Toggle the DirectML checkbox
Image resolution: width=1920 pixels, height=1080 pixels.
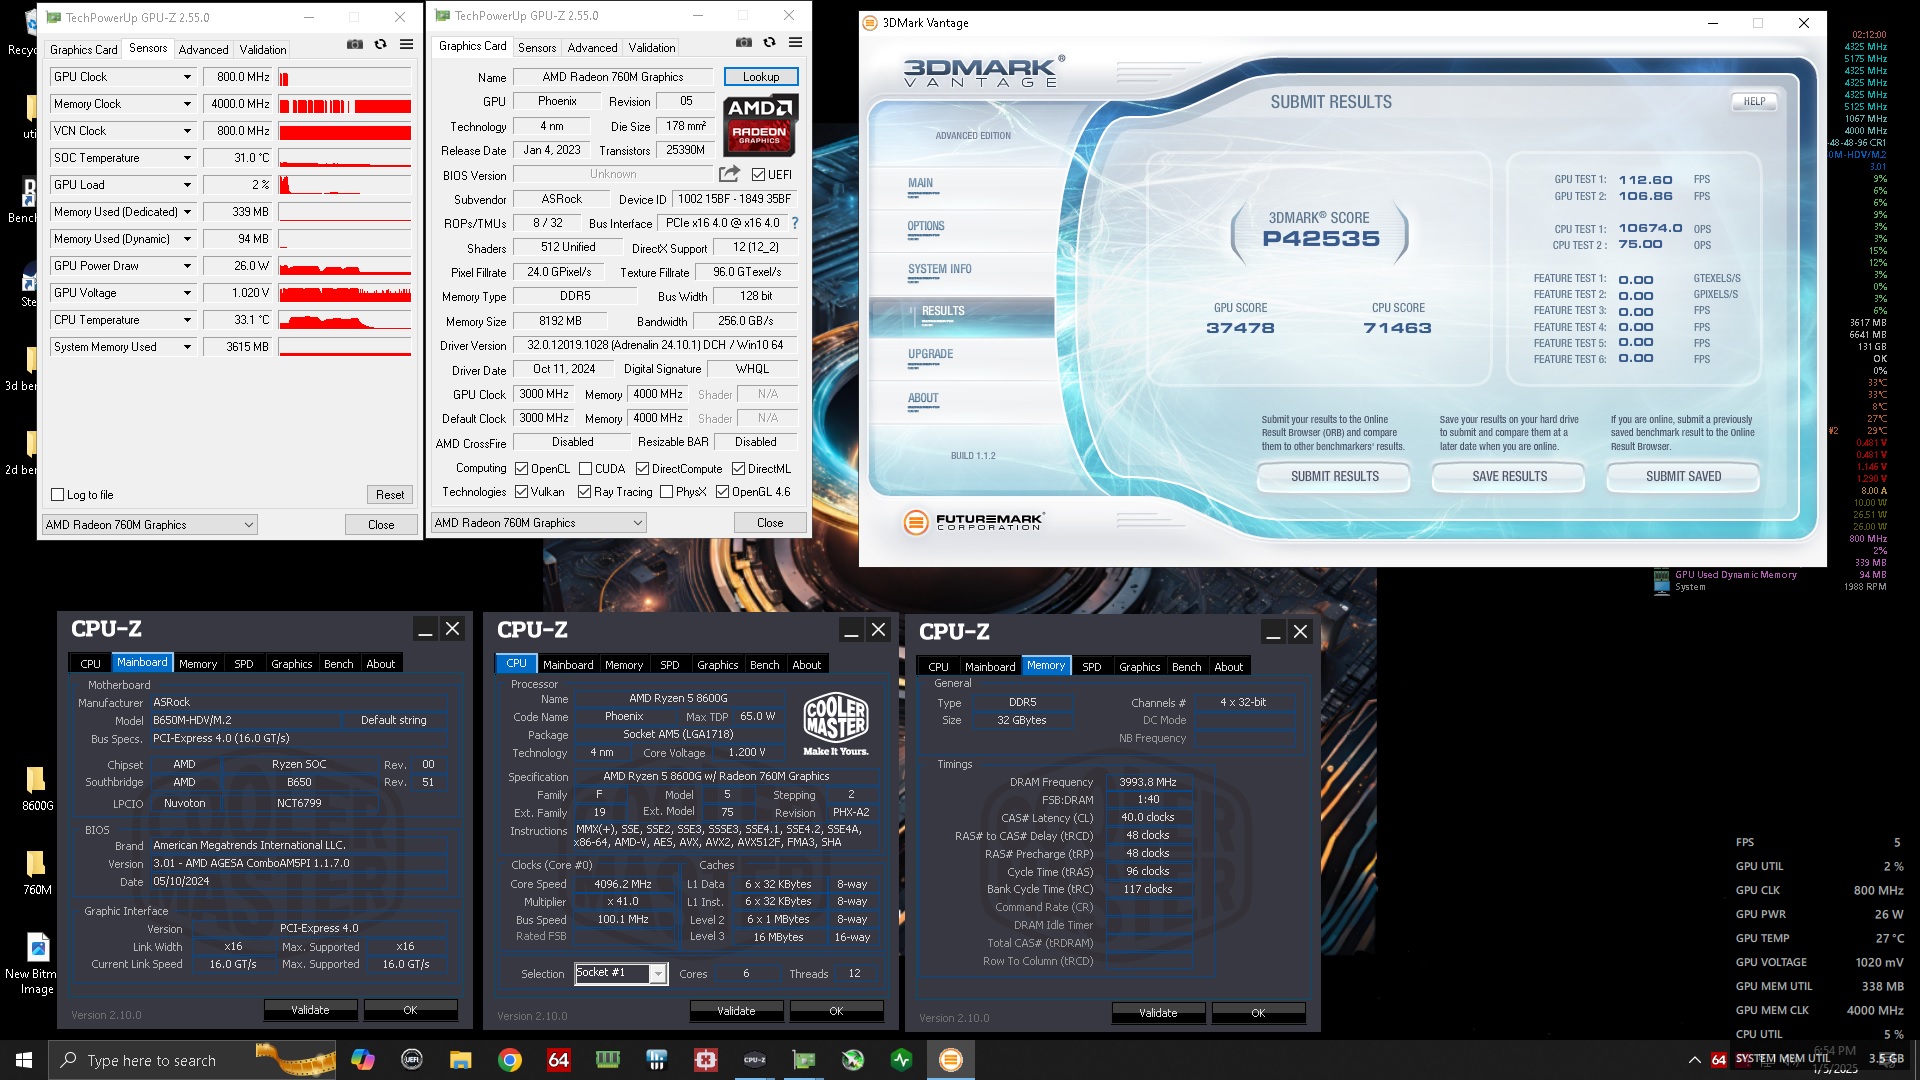(x=738, y=469)
